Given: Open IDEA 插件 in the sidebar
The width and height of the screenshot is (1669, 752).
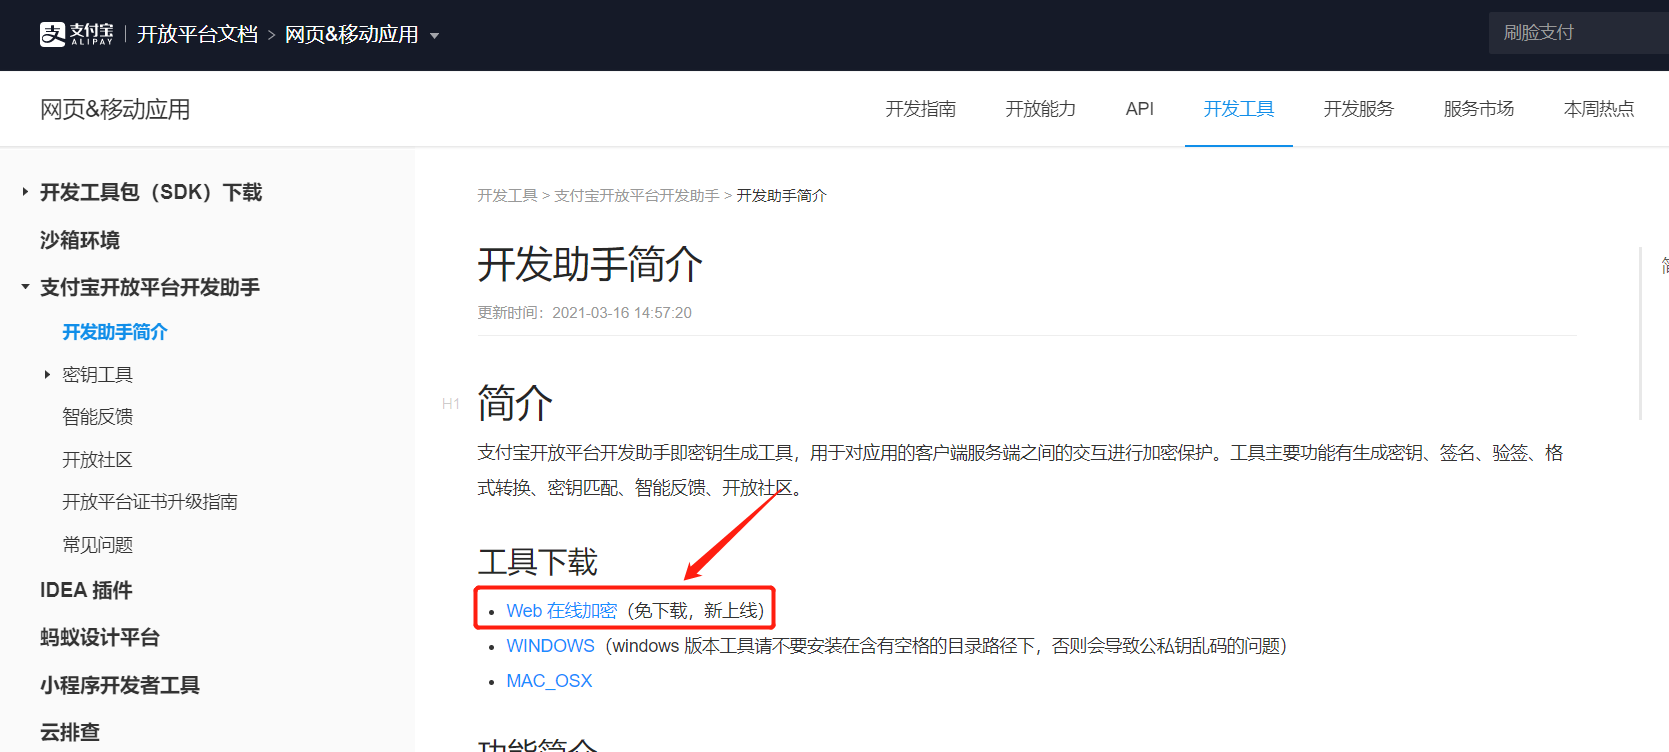Looking at the screenshot, I should (x=86, y=590).
